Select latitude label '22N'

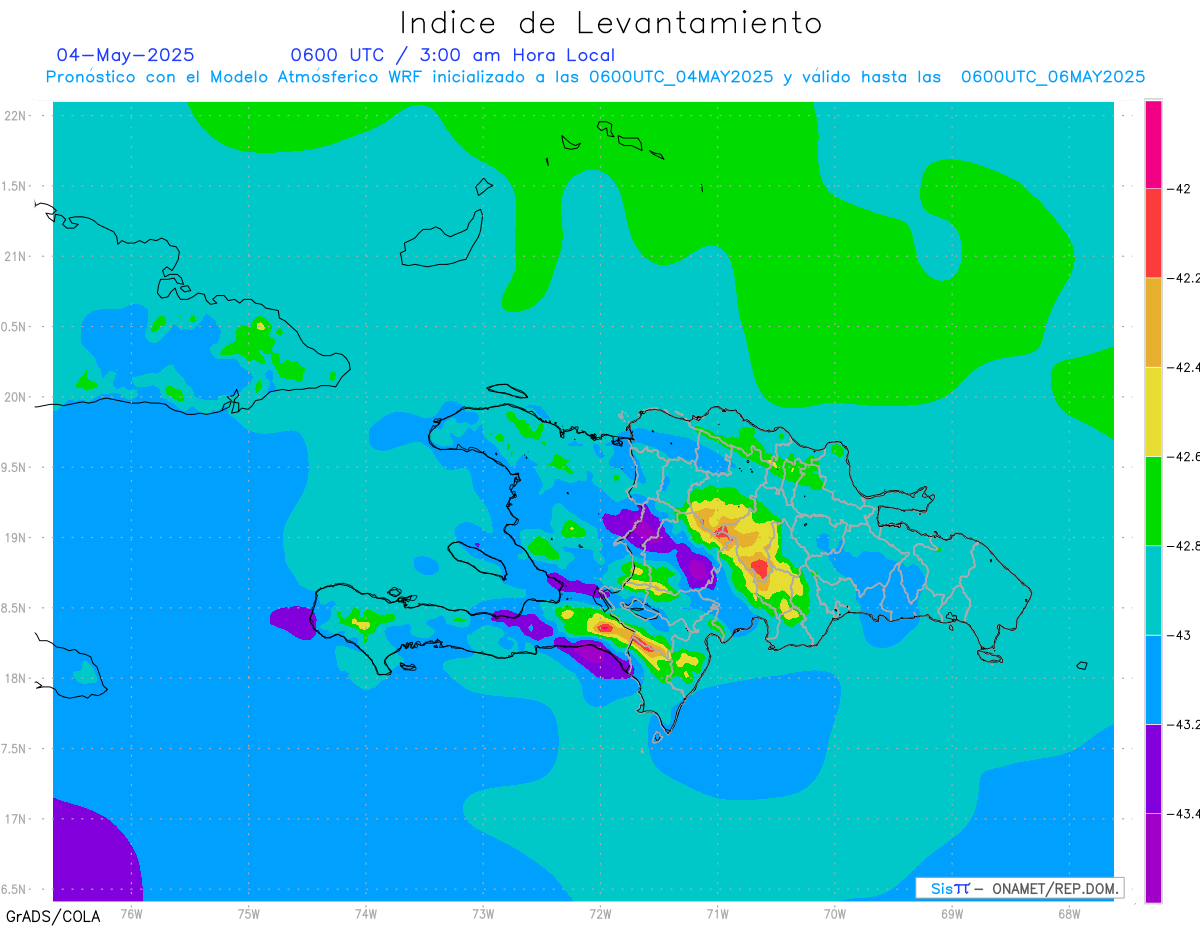(x=16, y=115)
